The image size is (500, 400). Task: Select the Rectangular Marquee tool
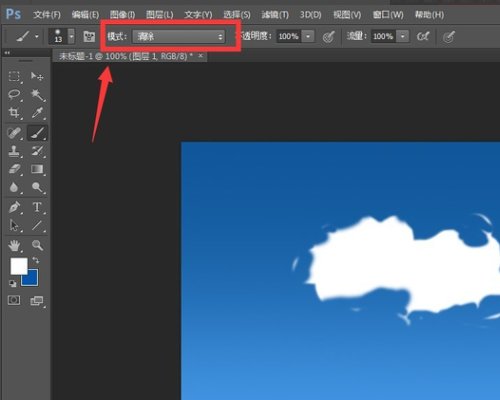click(14, 76)
